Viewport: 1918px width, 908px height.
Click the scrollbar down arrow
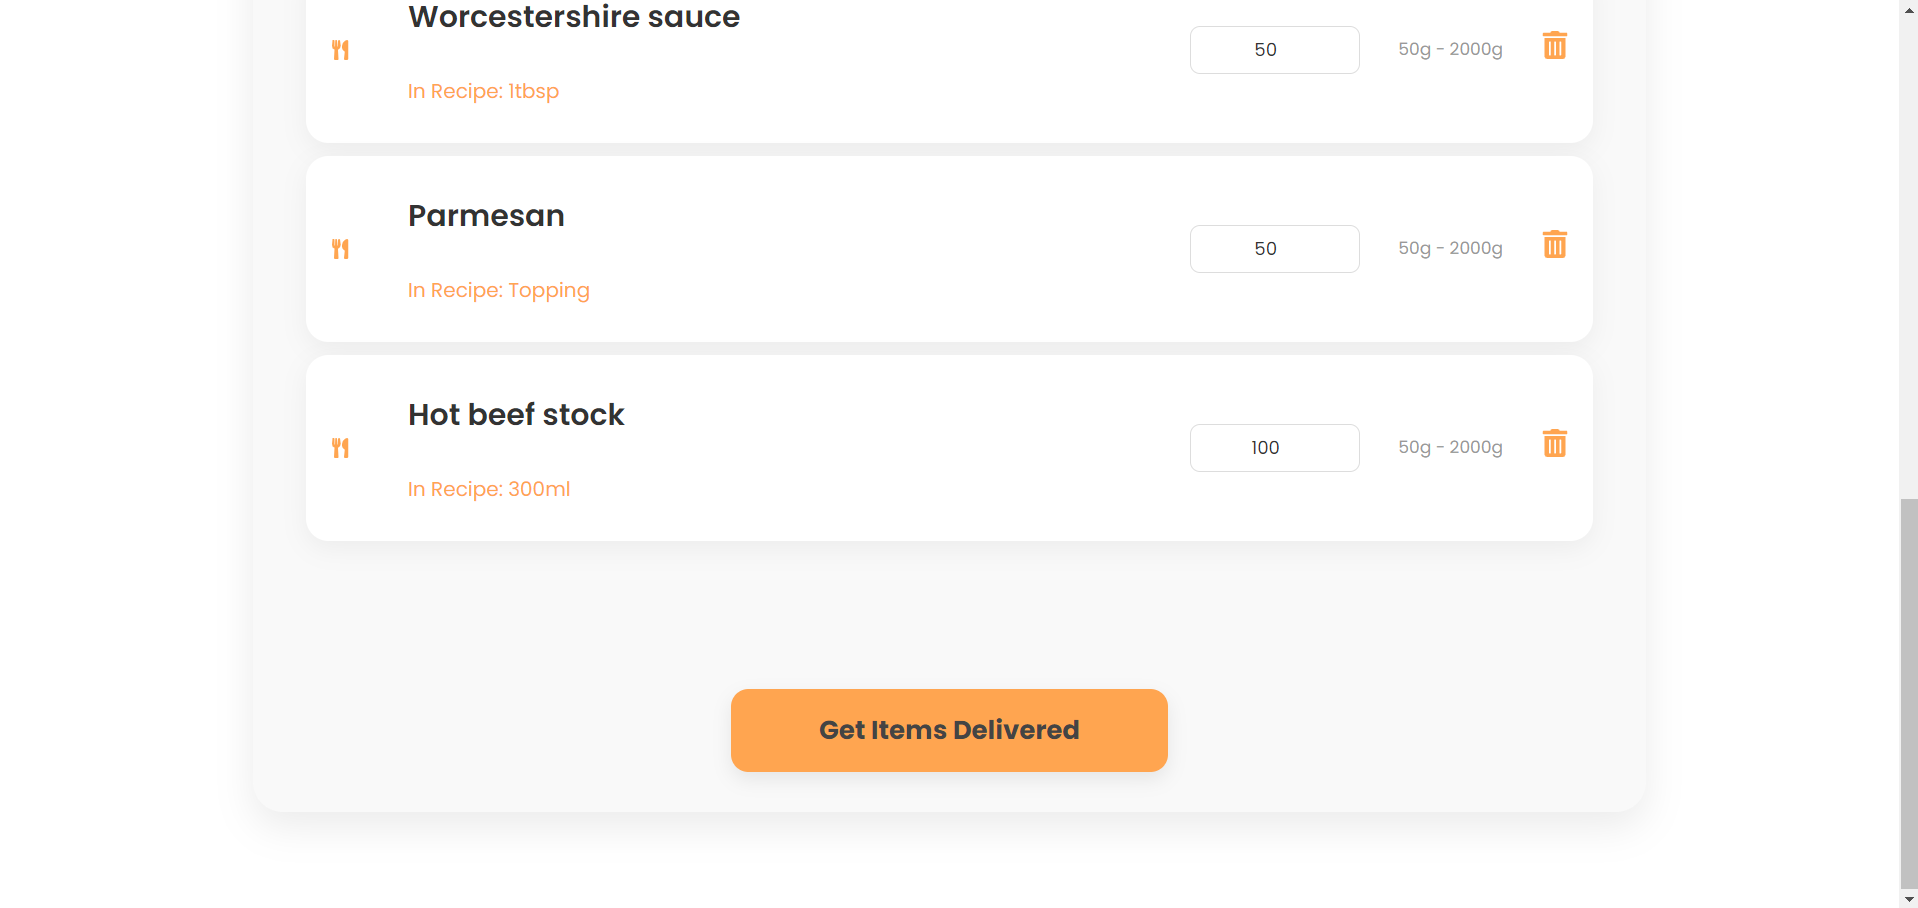coord(1909,899)
